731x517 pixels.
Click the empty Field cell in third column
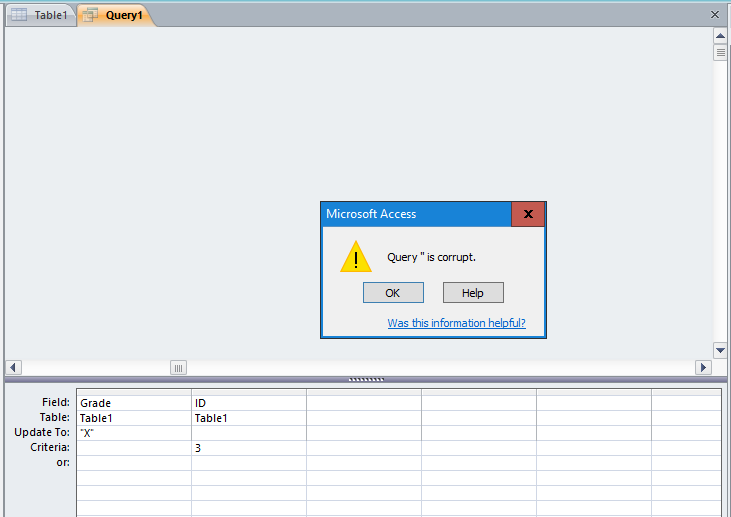coord(364,403)
